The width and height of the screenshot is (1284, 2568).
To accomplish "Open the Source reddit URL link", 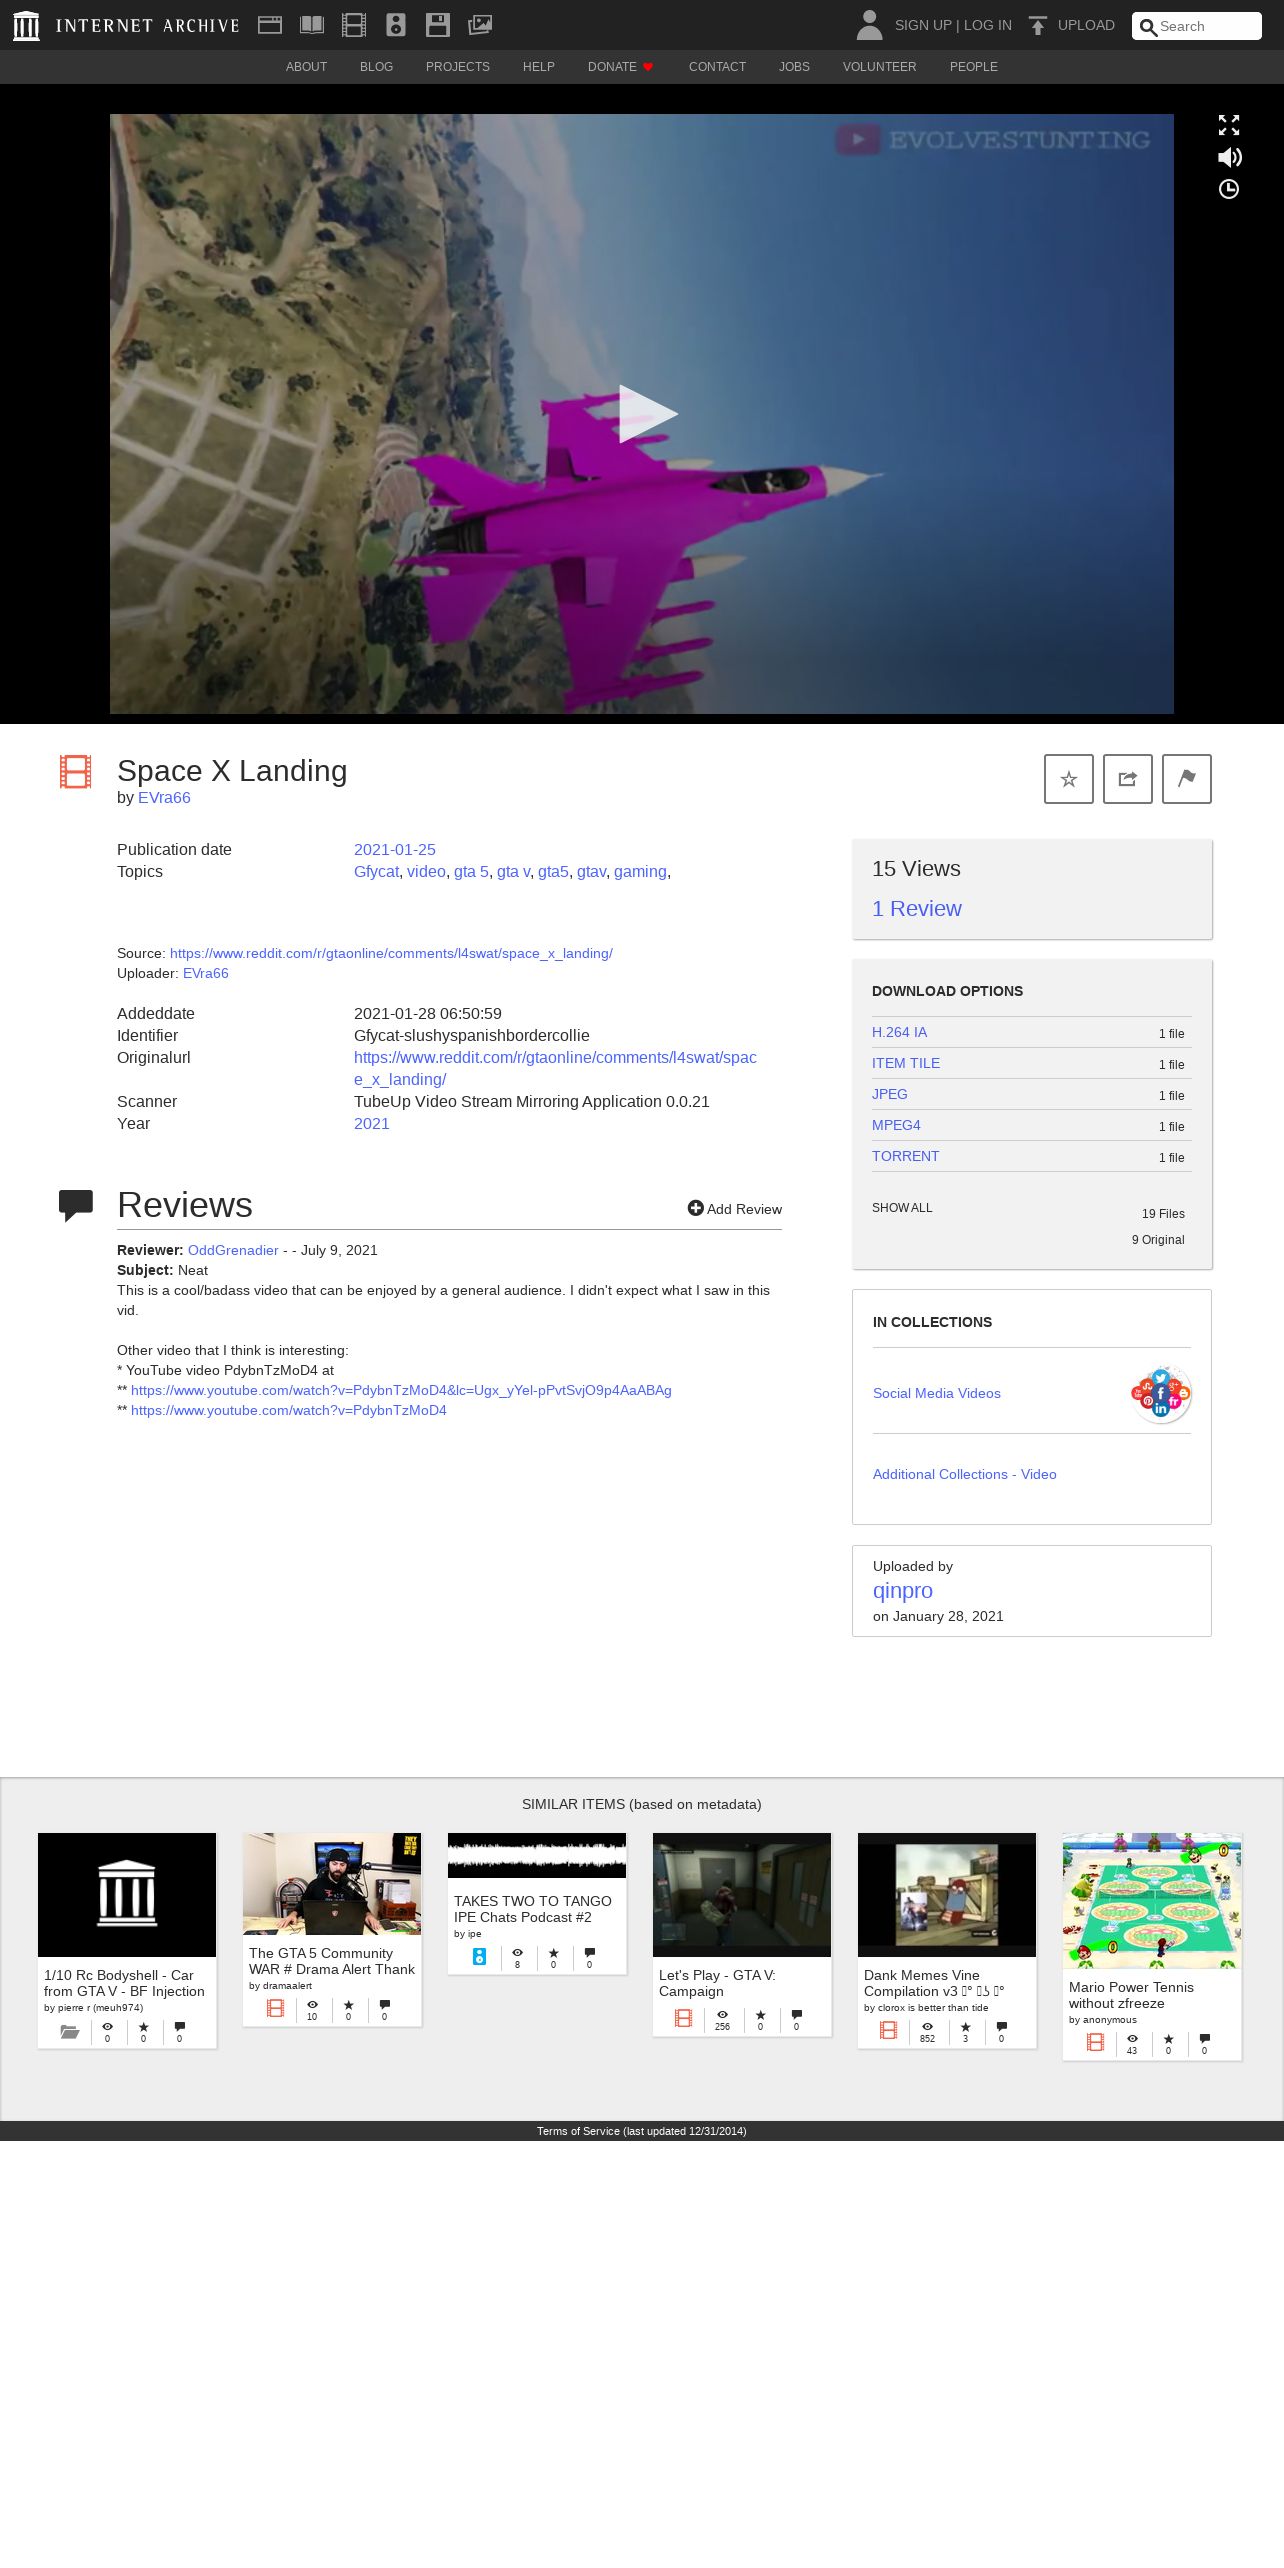I will (391, 954).
